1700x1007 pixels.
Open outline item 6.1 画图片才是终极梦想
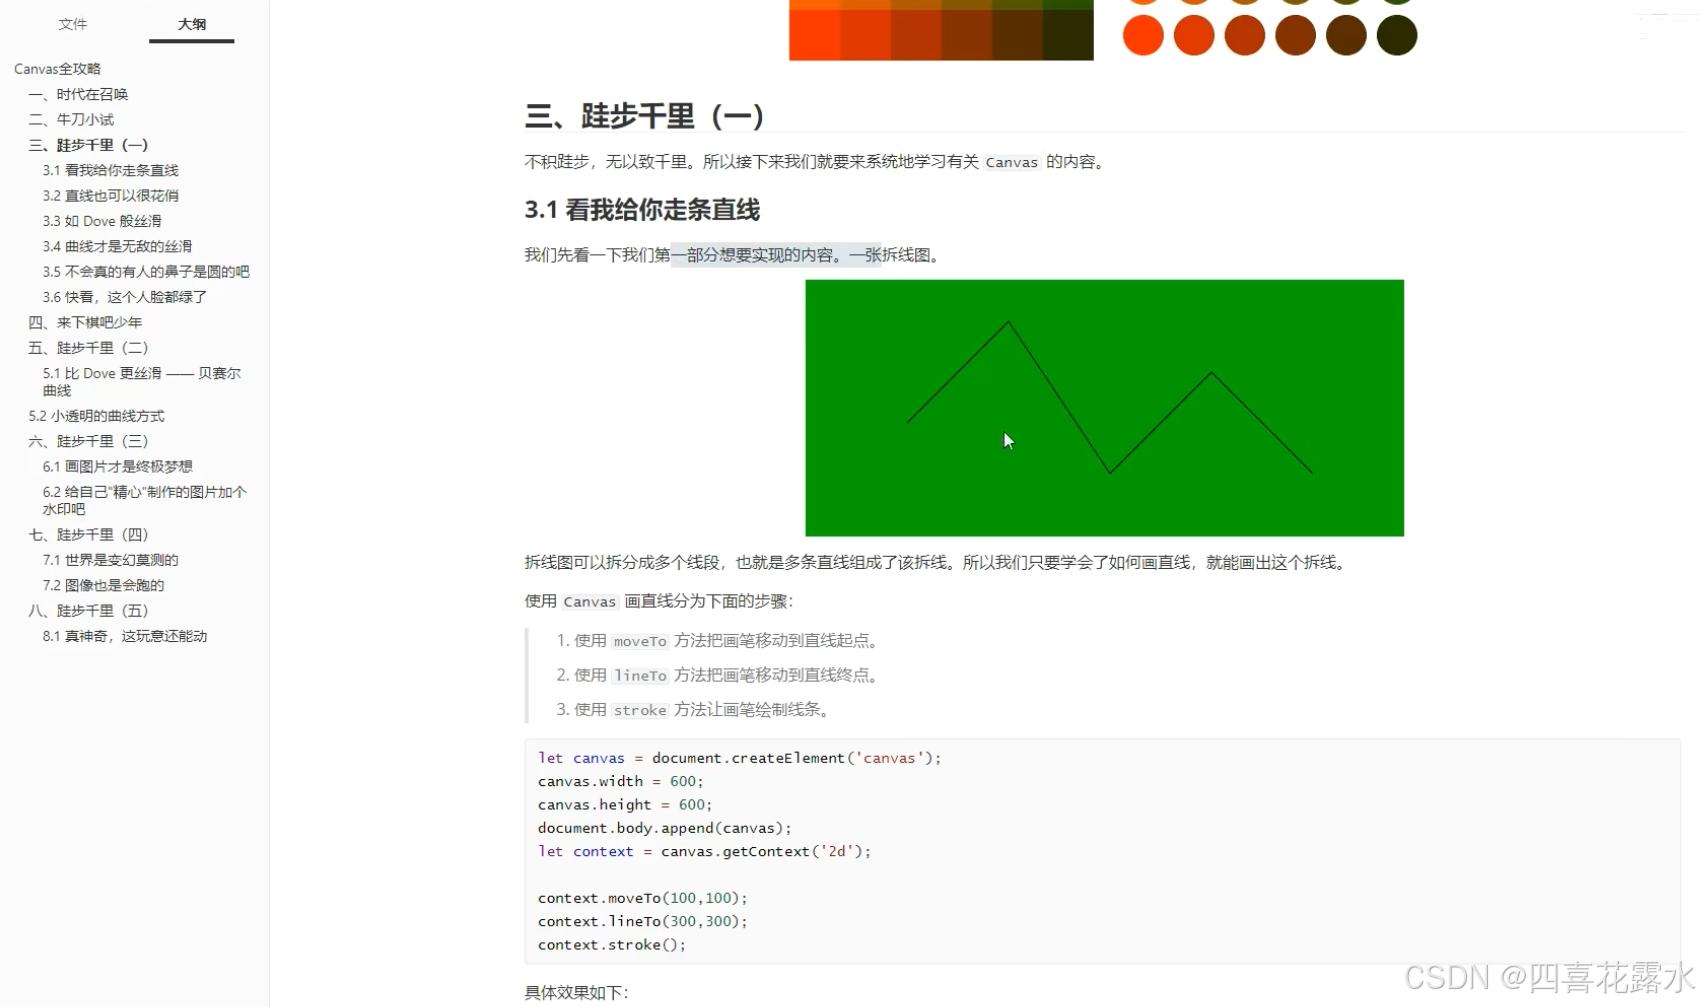pyautogui.click(x=117, y=467)
